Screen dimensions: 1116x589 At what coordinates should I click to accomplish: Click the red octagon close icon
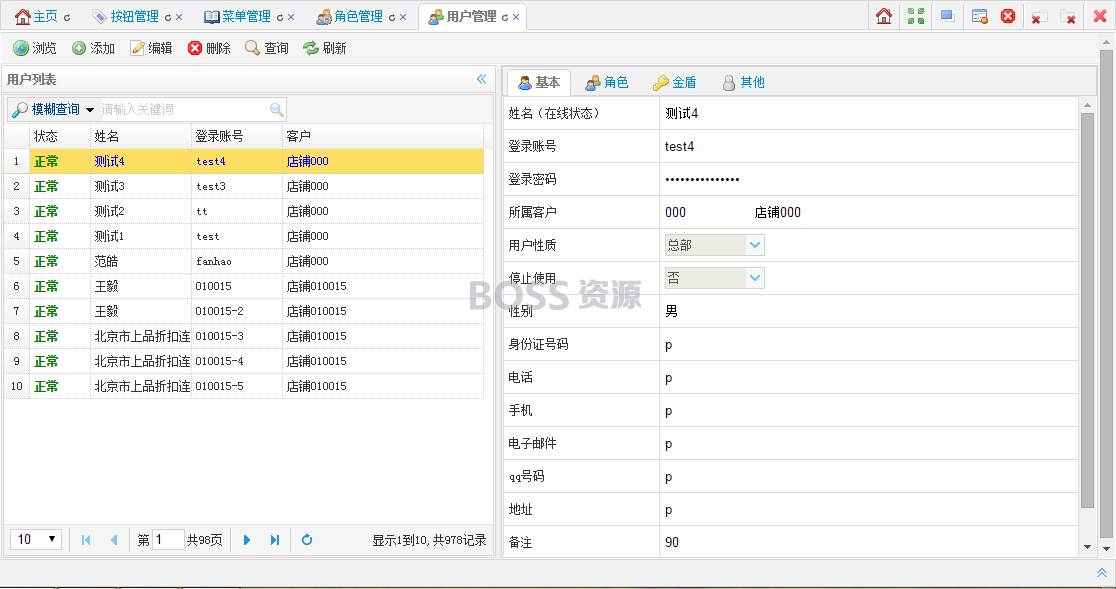[1008, 16]
